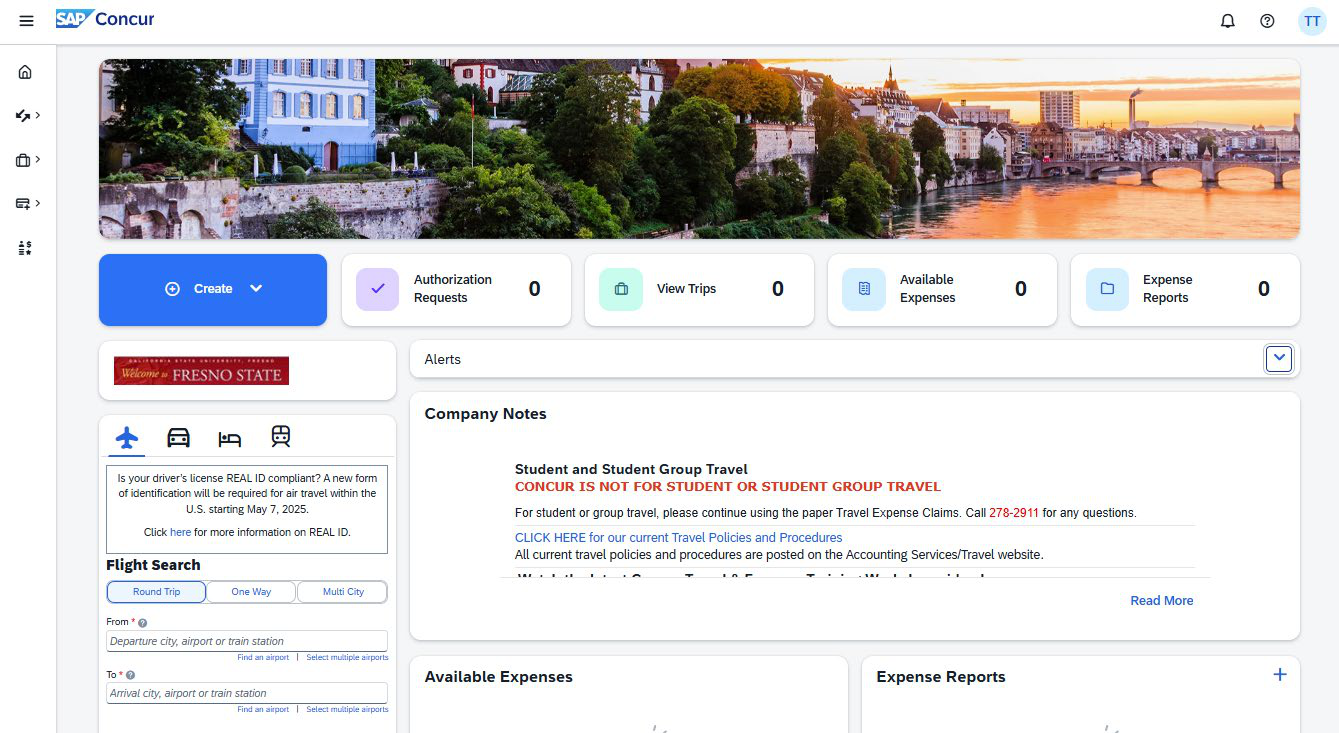This screenshot has width=1339, height=733.
Task: Click 'Find an airport' under From
Action: (263, 658)
